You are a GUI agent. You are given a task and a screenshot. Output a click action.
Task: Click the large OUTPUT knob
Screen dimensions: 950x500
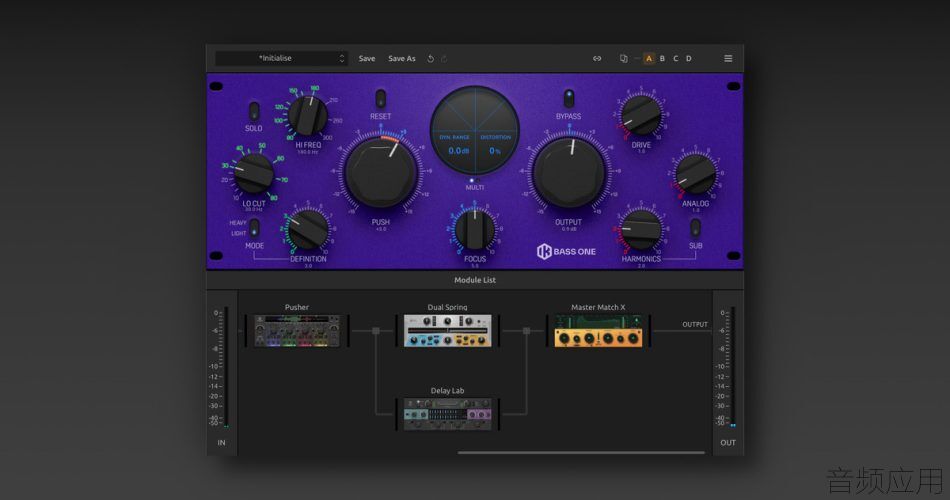569,172
